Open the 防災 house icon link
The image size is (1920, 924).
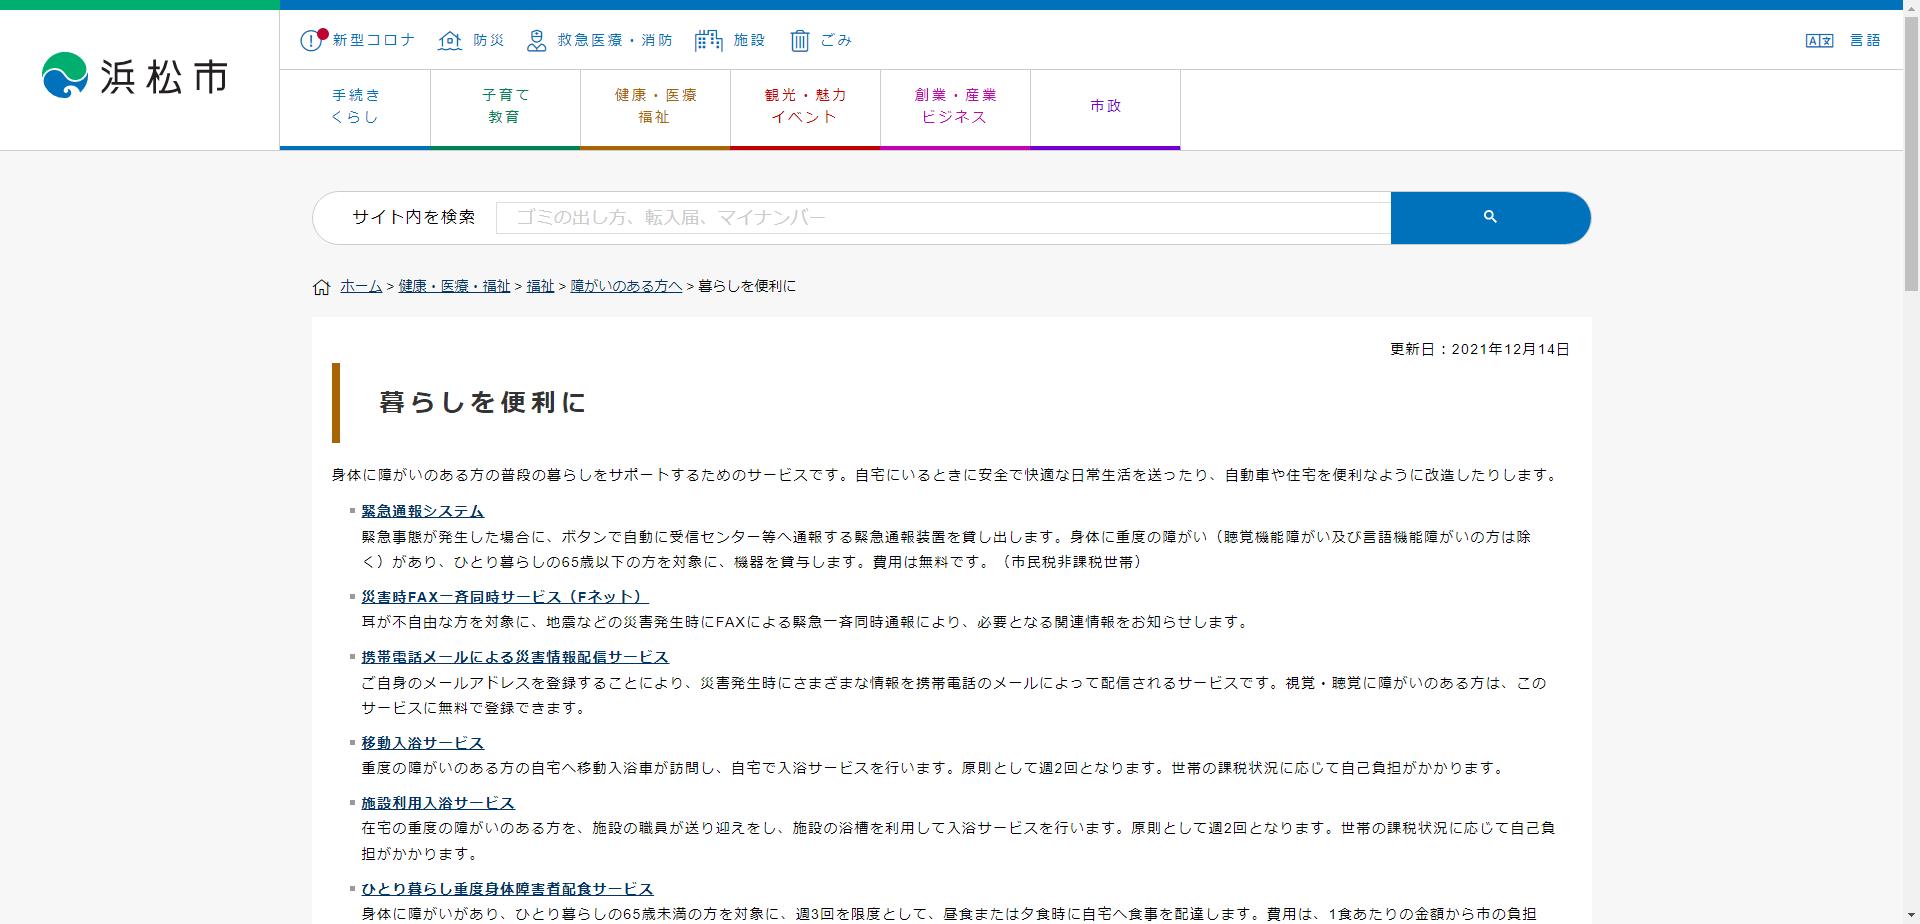[450, 40]
